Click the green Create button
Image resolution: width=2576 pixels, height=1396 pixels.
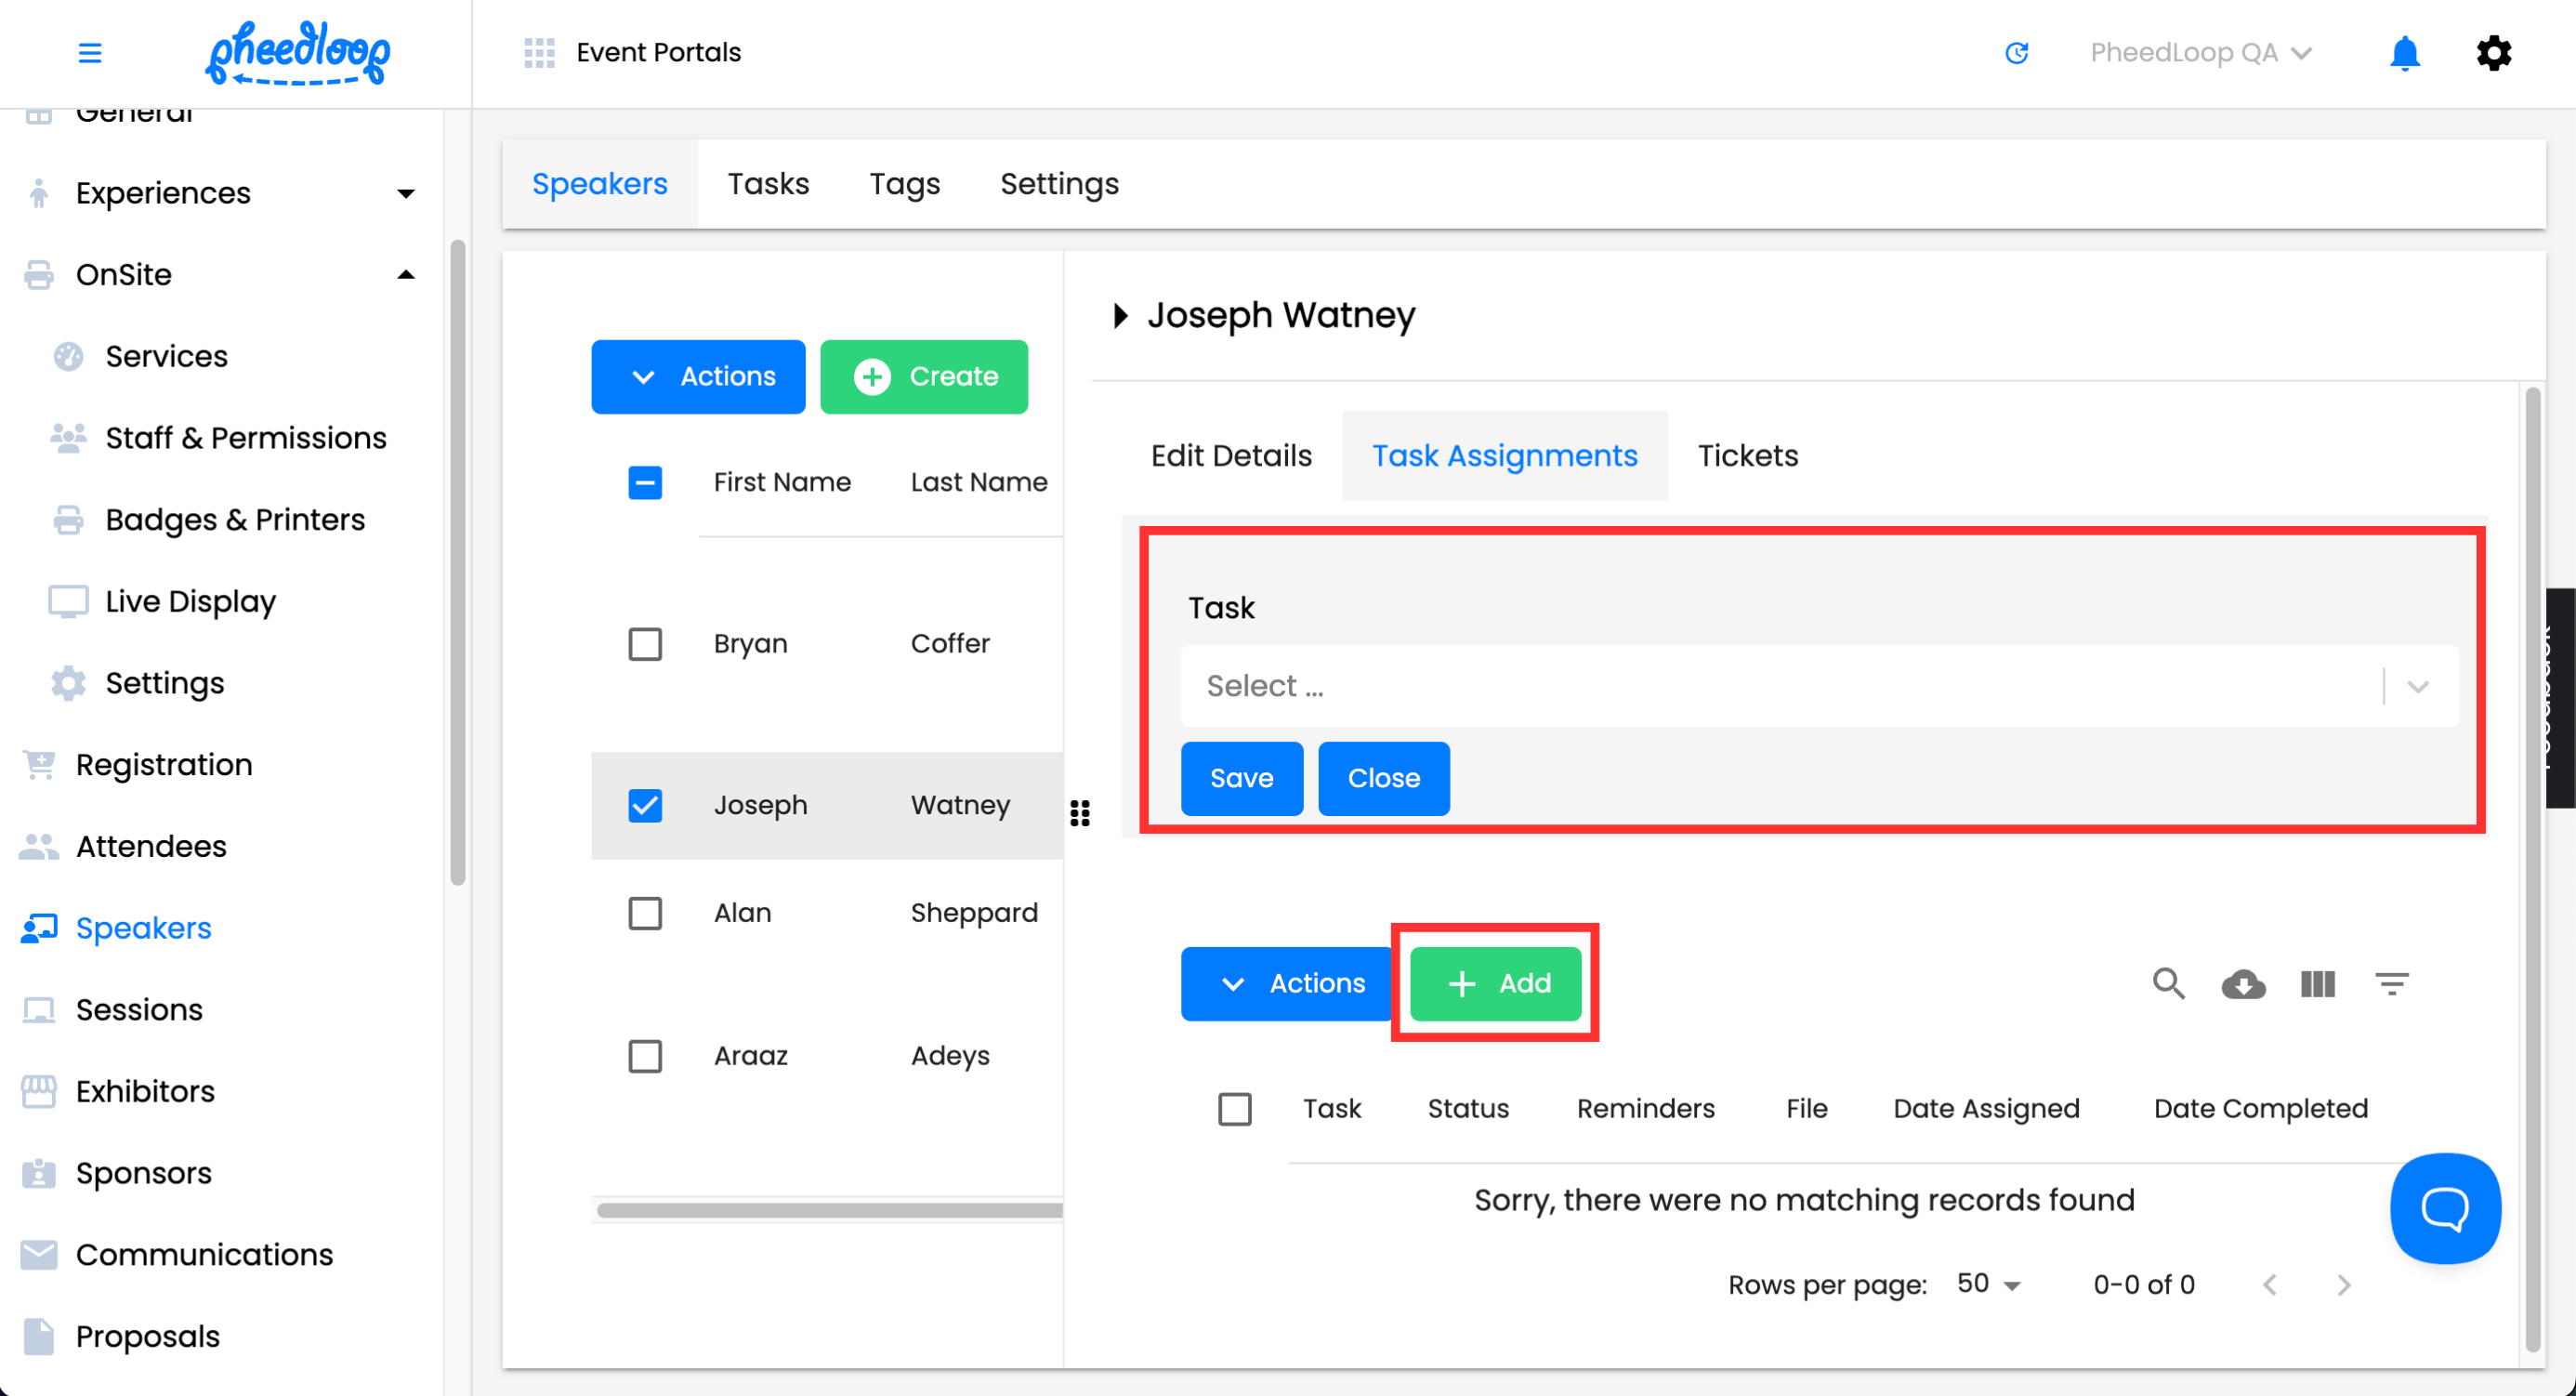(924, 377)
